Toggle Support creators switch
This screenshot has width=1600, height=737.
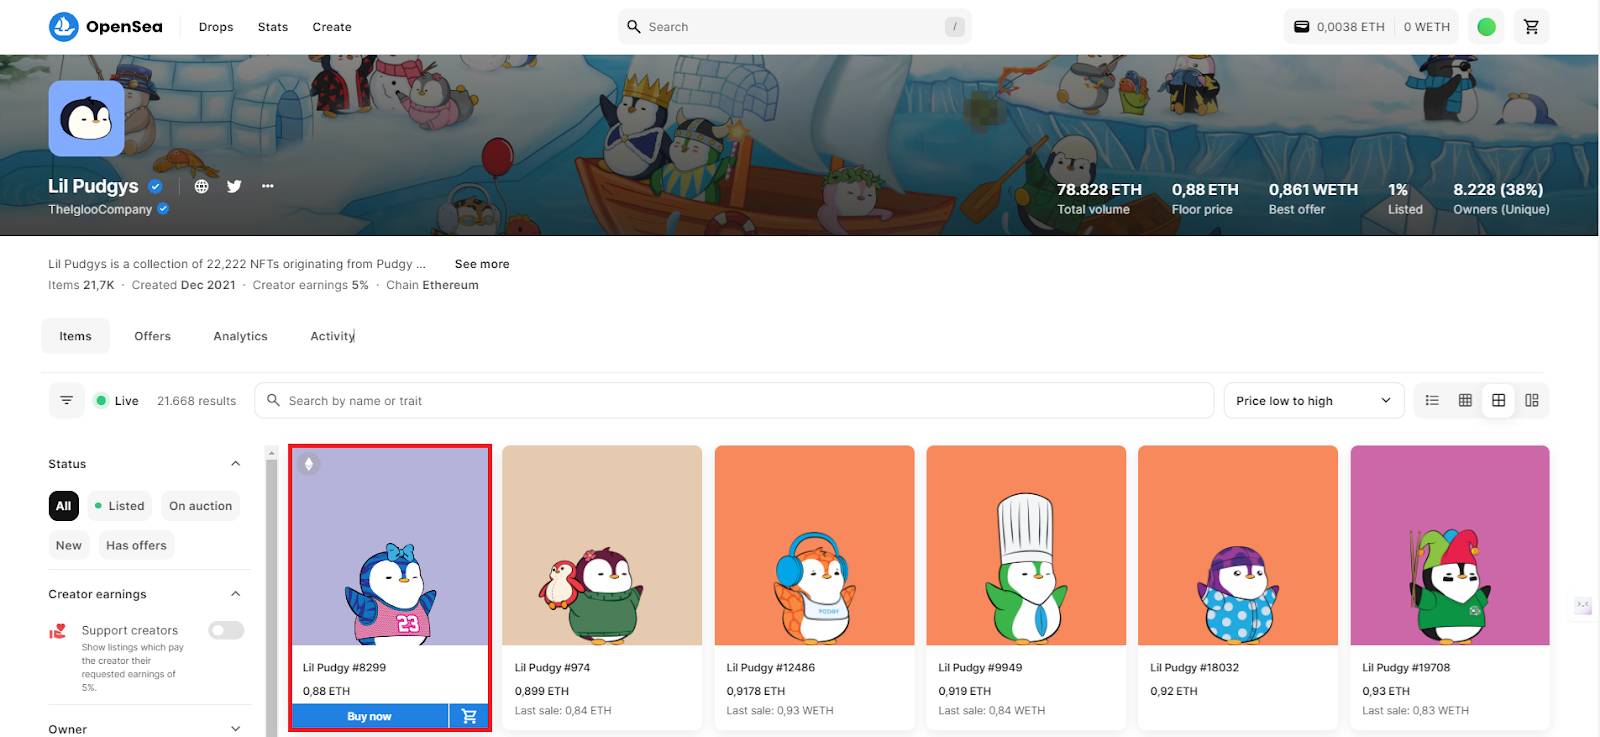pyautogui.click(x=226, y=630)
